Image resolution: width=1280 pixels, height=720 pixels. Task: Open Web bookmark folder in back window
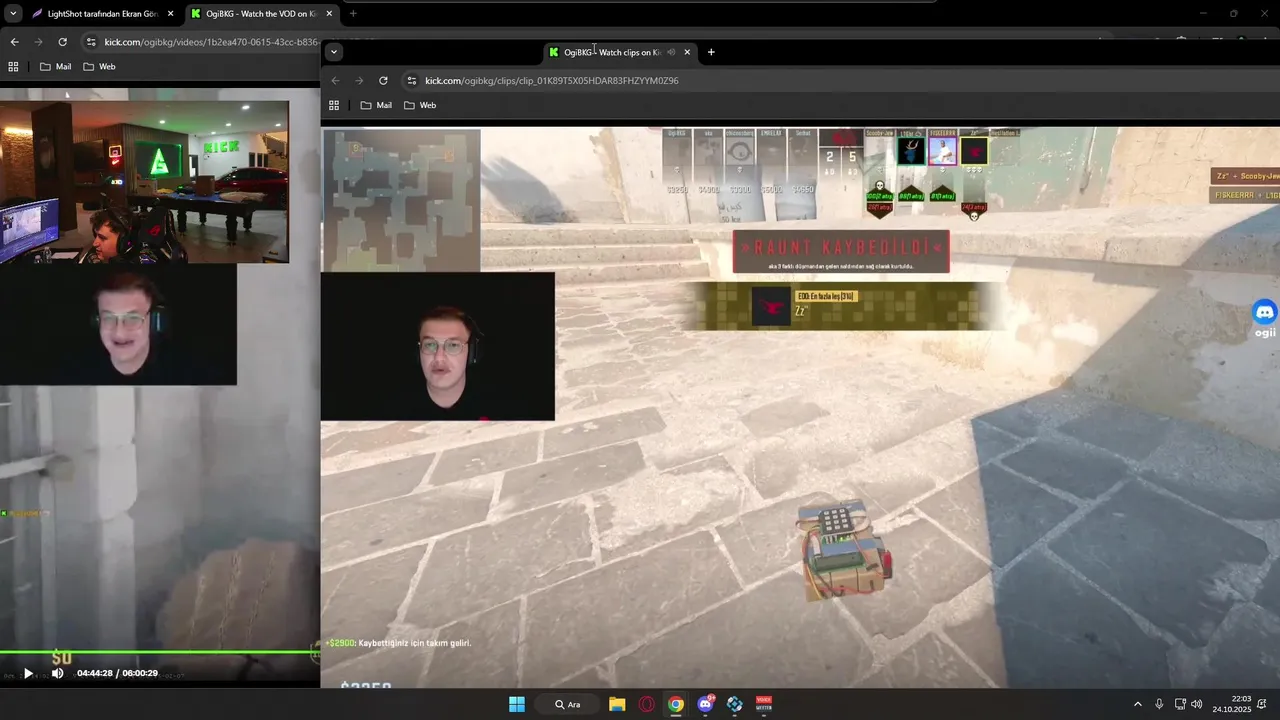coord(99,67)
